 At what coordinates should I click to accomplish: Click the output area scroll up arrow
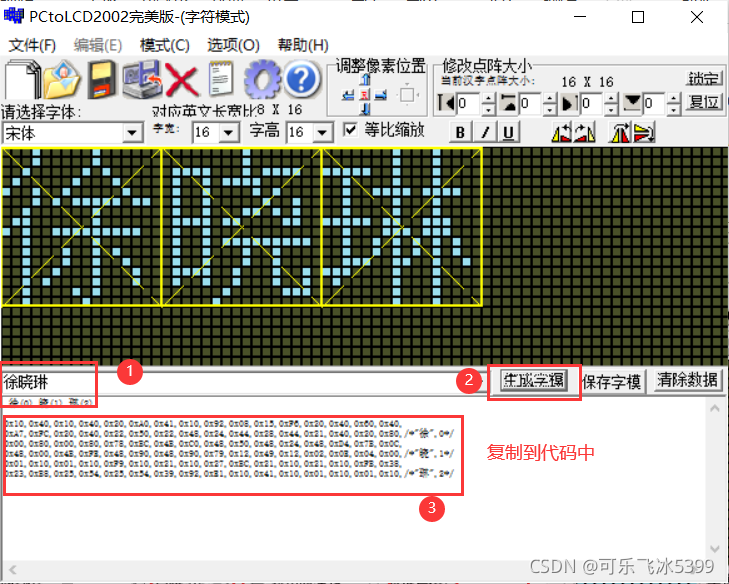(x=715, y=409)
